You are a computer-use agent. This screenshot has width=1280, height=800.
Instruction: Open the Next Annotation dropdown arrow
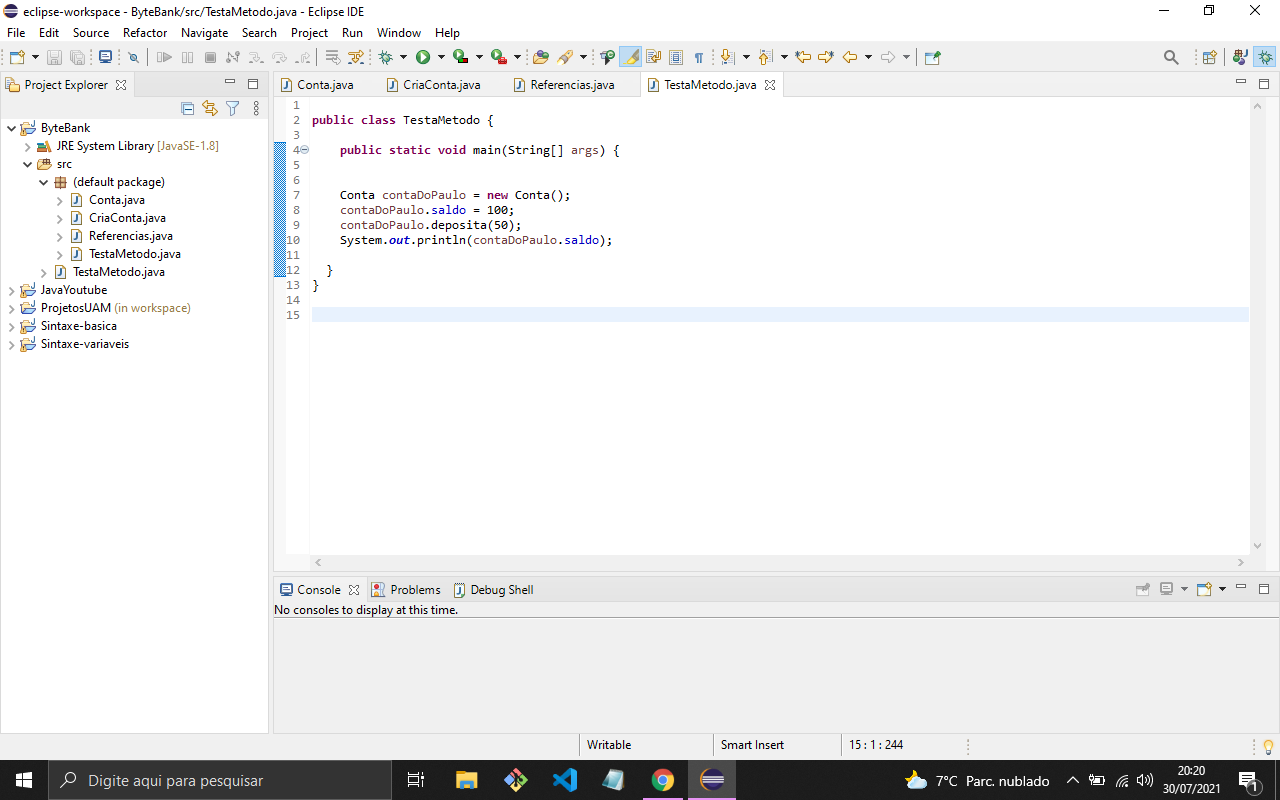tap(746, 58)
